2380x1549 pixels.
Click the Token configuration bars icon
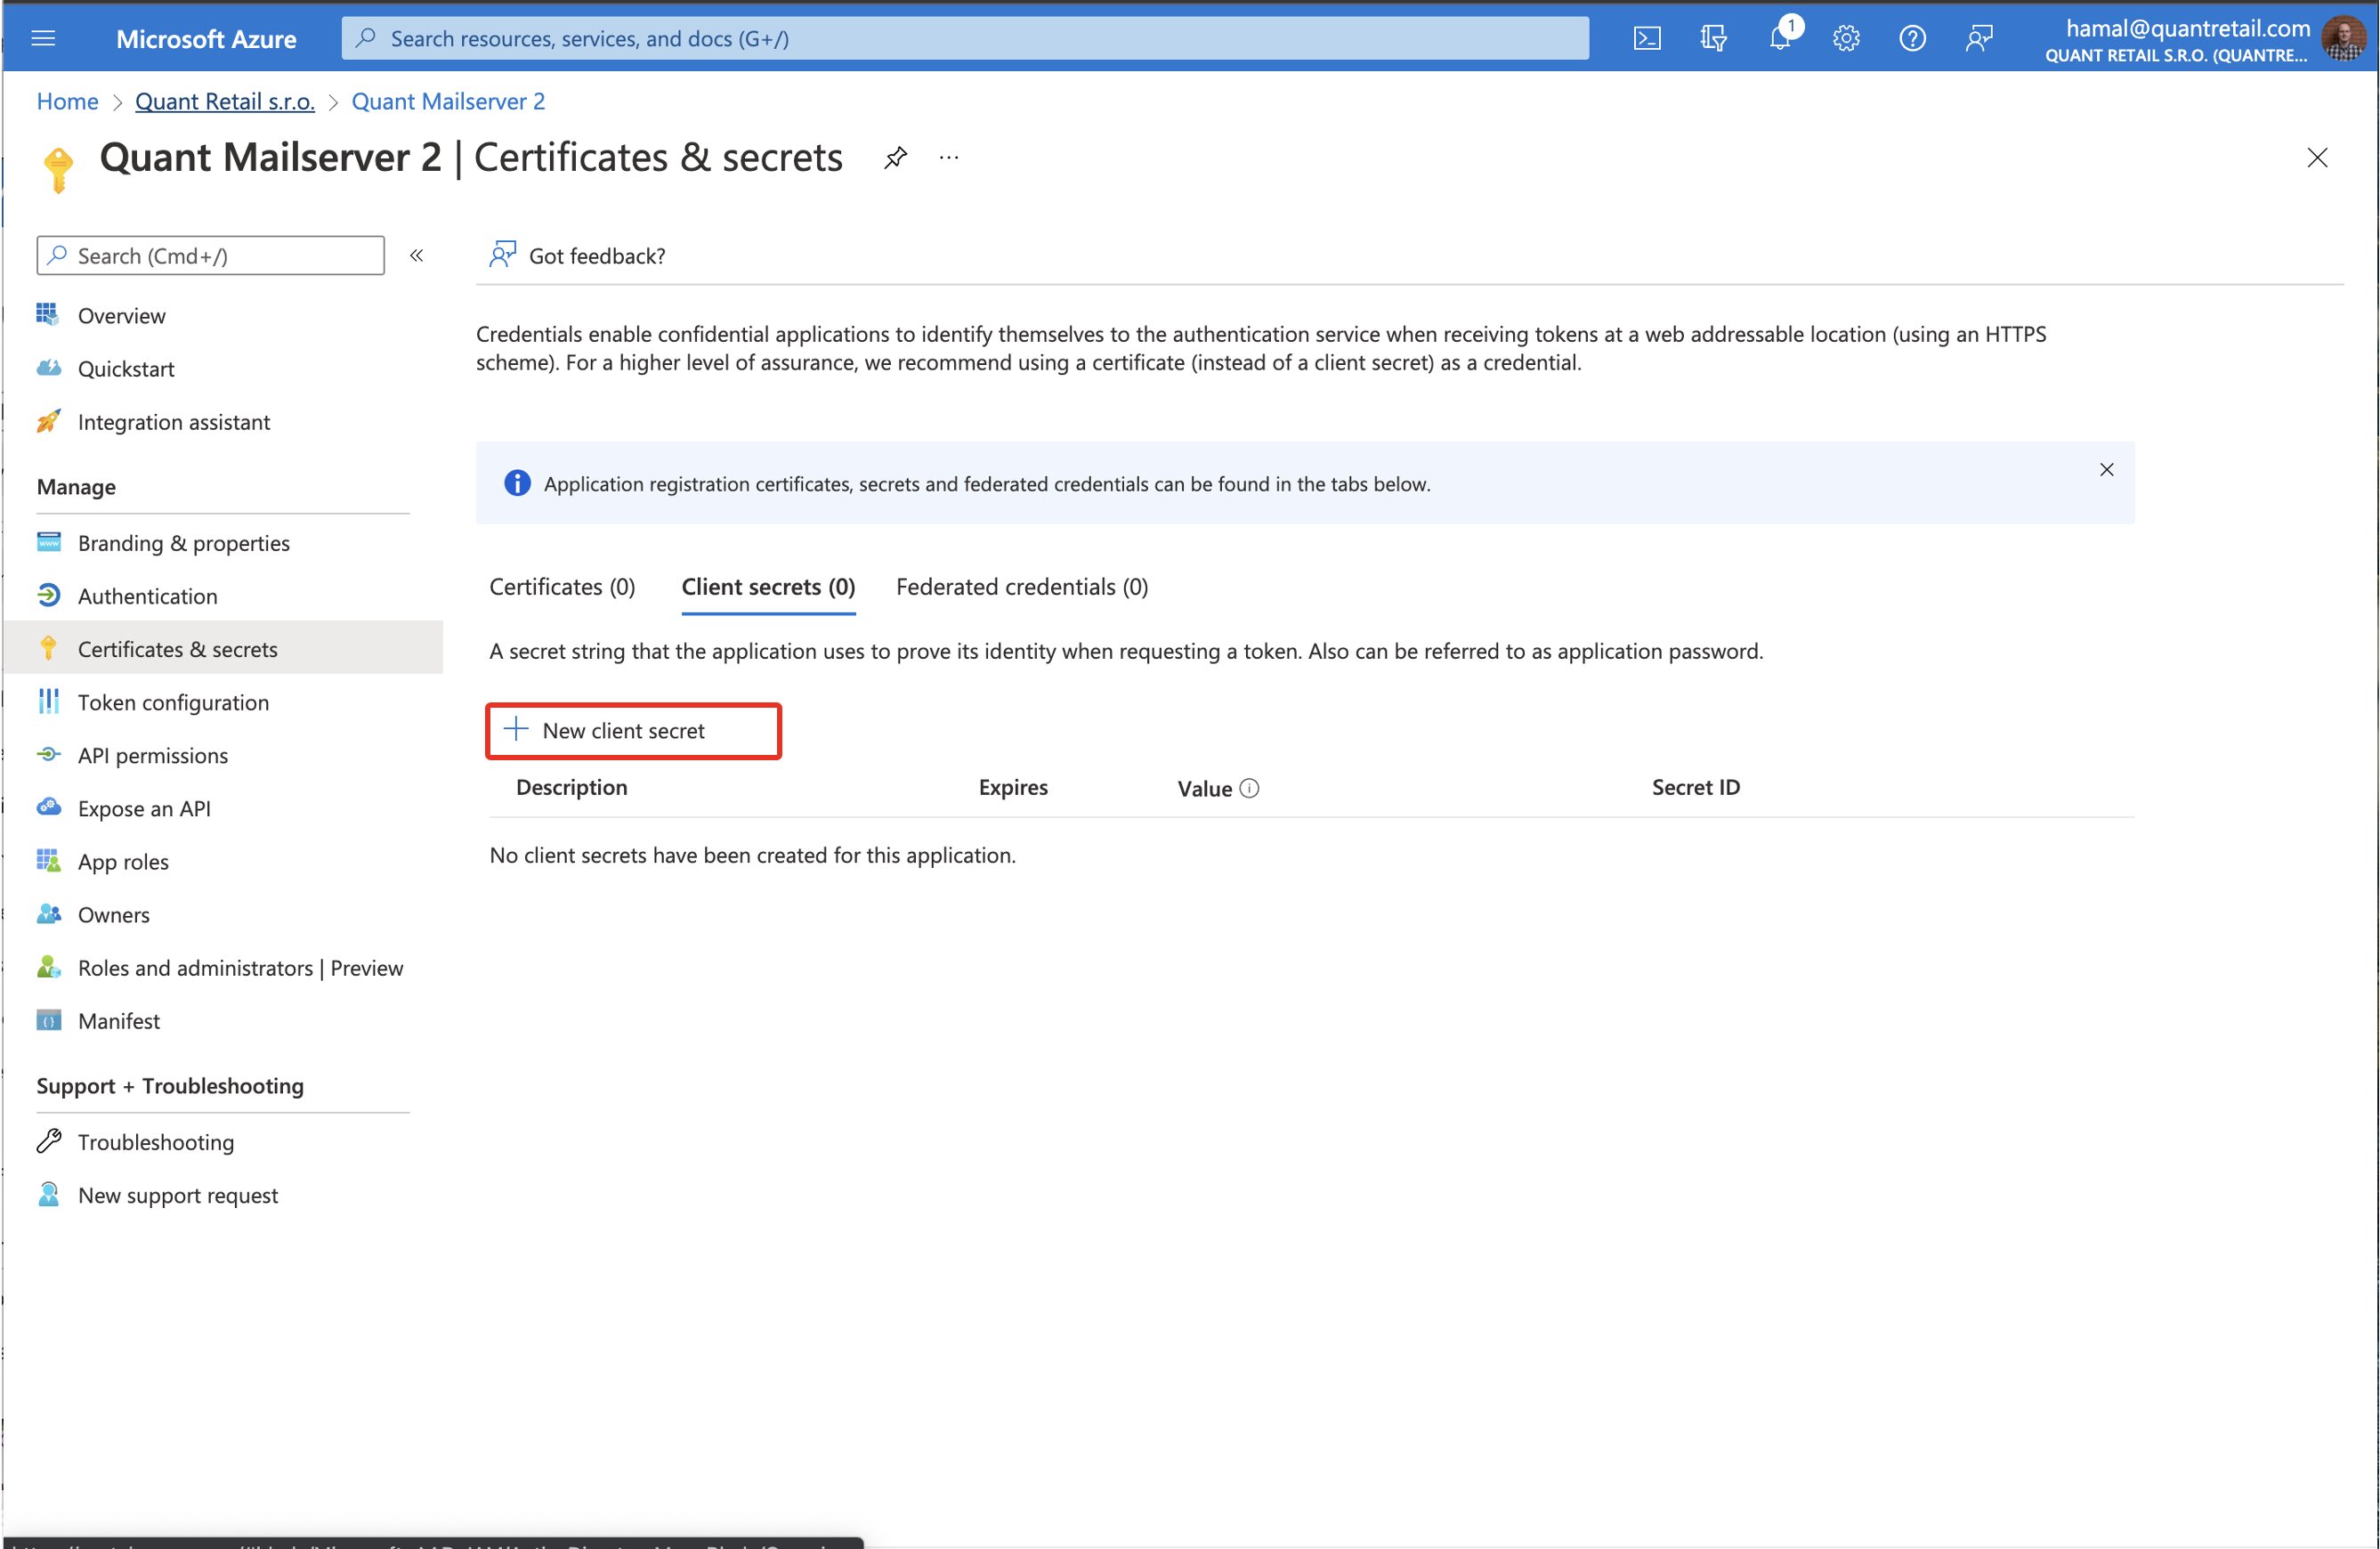(48, 701)
